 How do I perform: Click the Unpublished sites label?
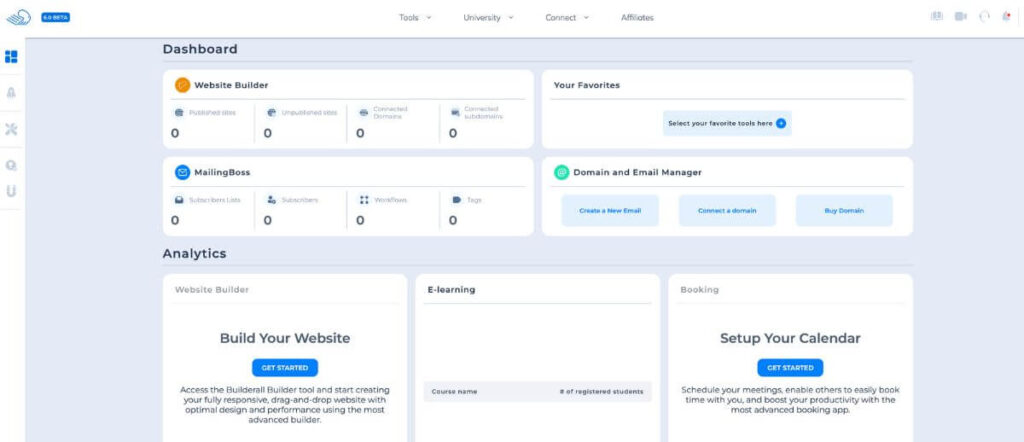click(x=310, y=112)
